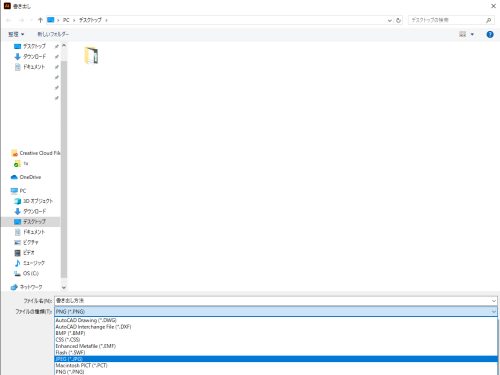The width and height of the screenshot is (500, 375).
Task: Click the New Folder button
Action: 53,34
